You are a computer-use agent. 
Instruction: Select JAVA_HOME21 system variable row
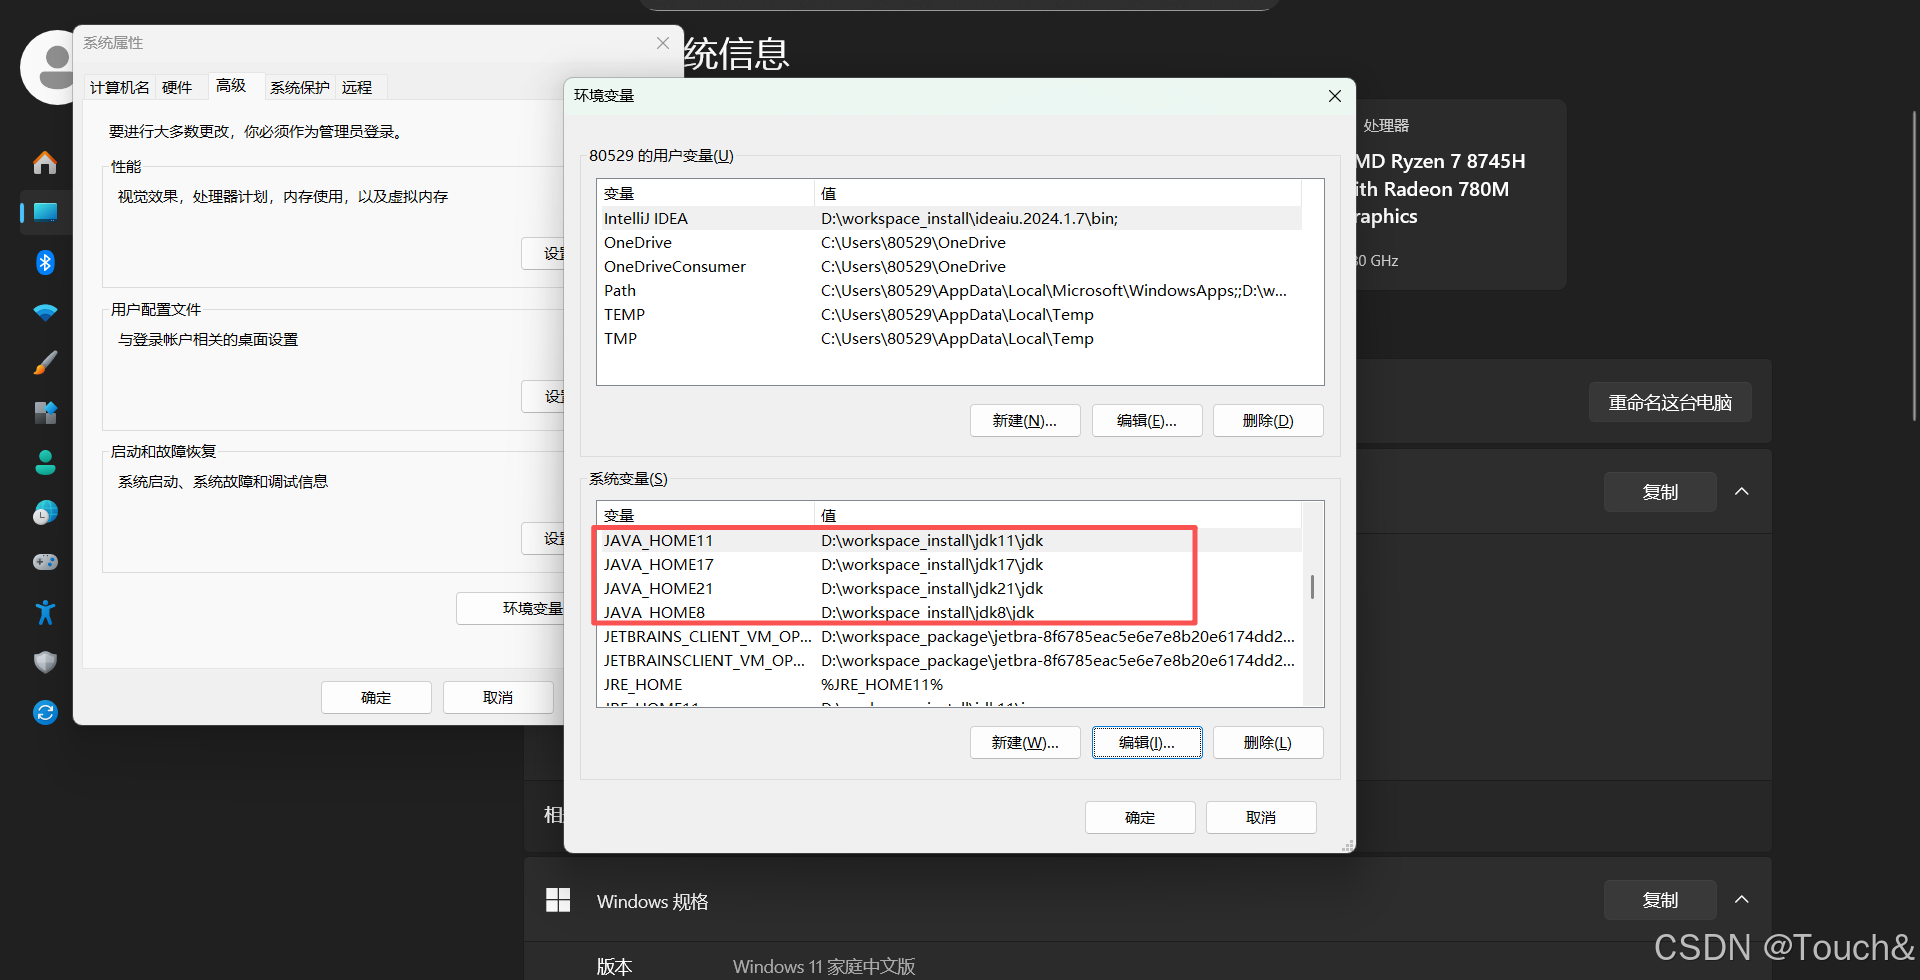[x=949, y=589]
